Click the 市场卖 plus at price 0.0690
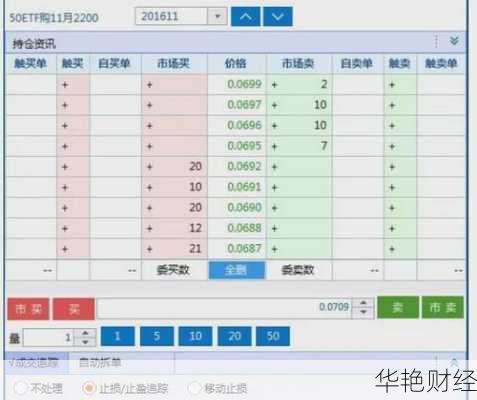 (274, 208)
